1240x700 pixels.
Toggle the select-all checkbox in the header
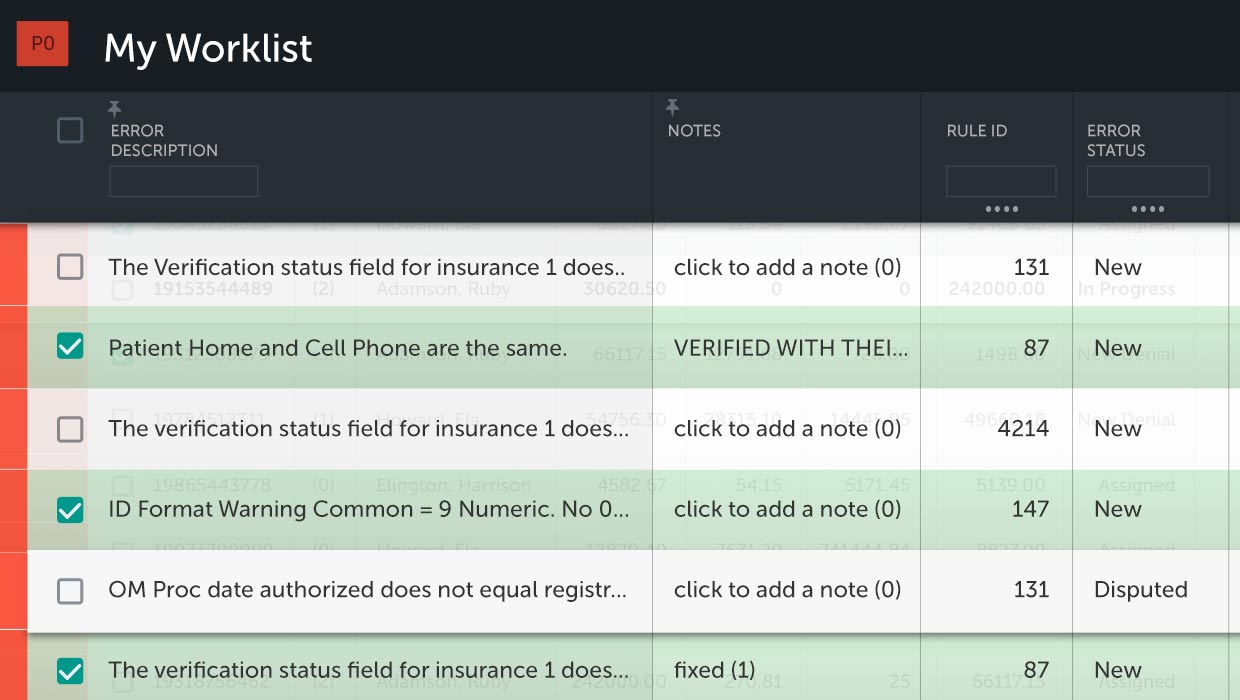pyautogui.click(x=70, y=129)
